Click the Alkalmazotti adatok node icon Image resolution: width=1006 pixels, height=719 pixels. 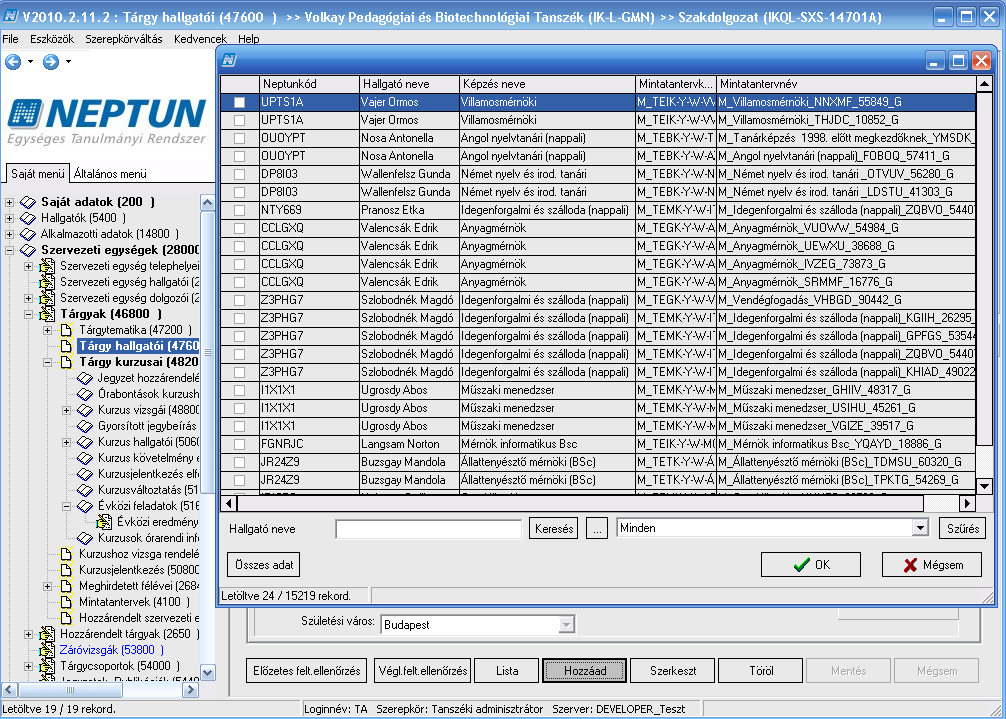click(x=28, y=234)
